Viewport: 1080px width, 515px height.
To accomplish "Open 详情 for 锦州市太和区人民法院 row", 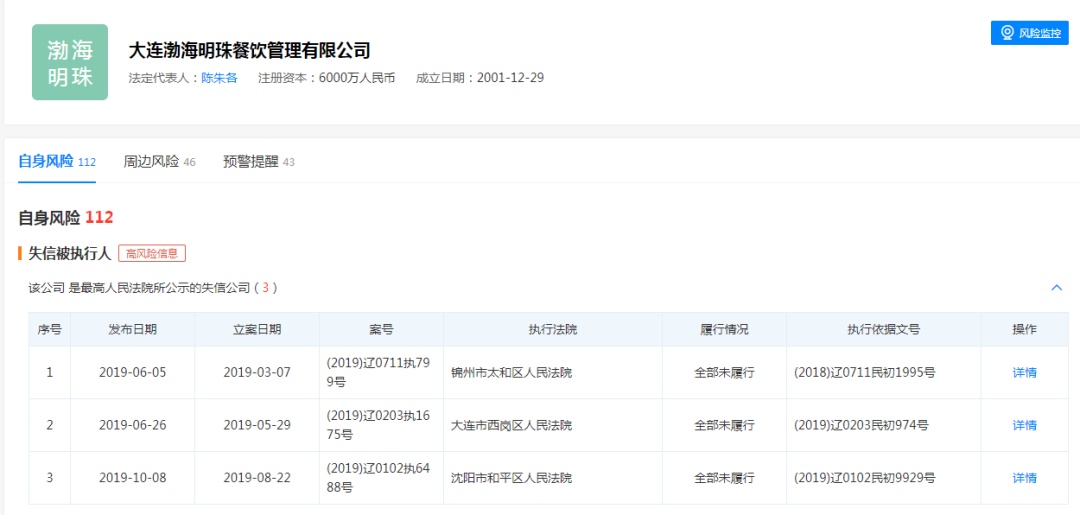I will 1024,373.
